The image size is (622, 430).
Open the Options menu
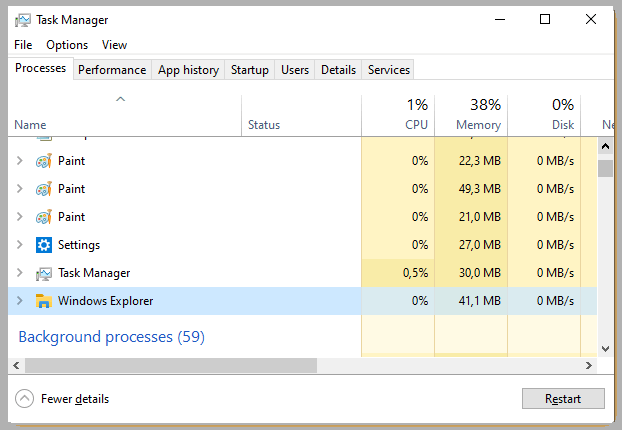tap(67, 45)
